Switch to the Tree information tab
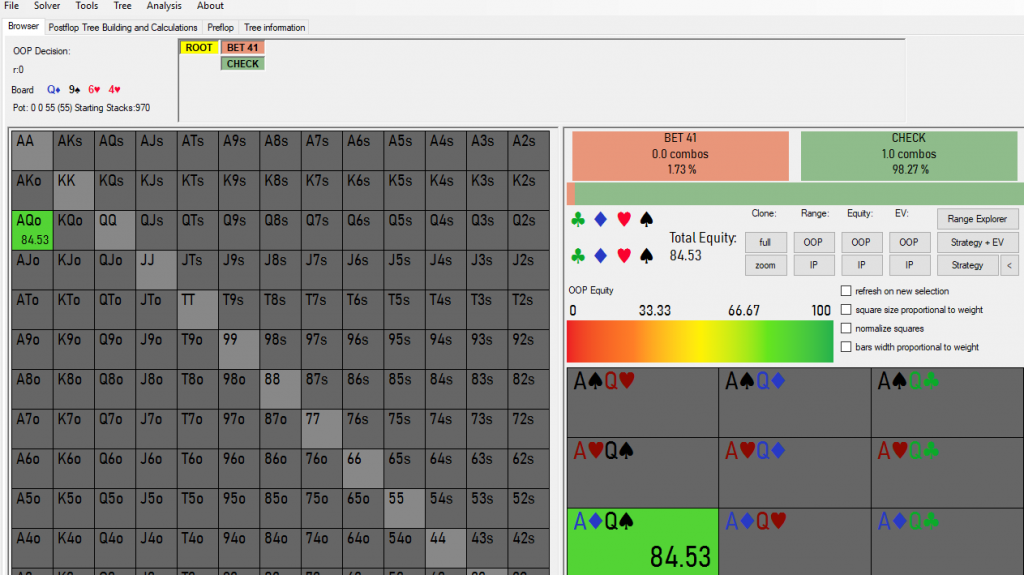This screenshot has height=575, width=1024. [x=274, y=27]
